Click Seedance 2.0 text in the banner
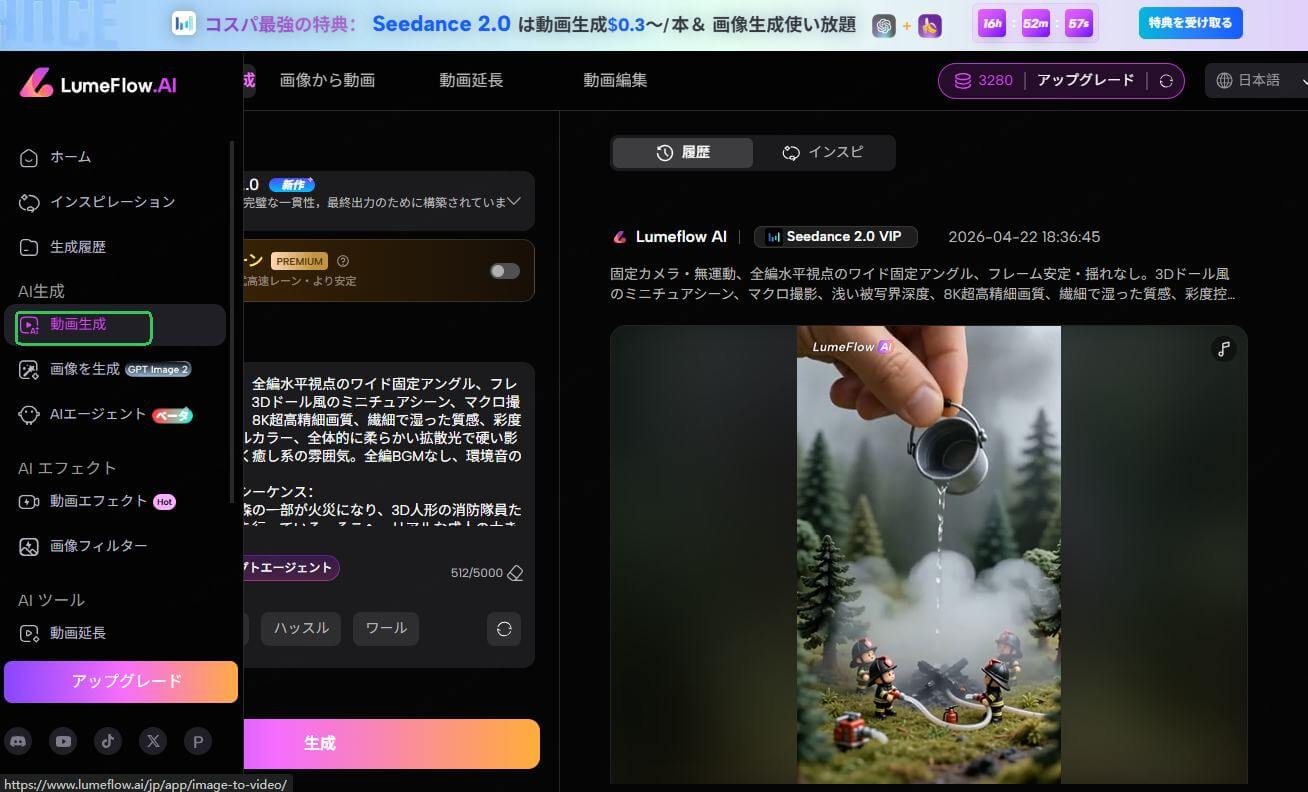Image resolution: width=1308 pixels, height=792 pixels. [x=441, y=24]
